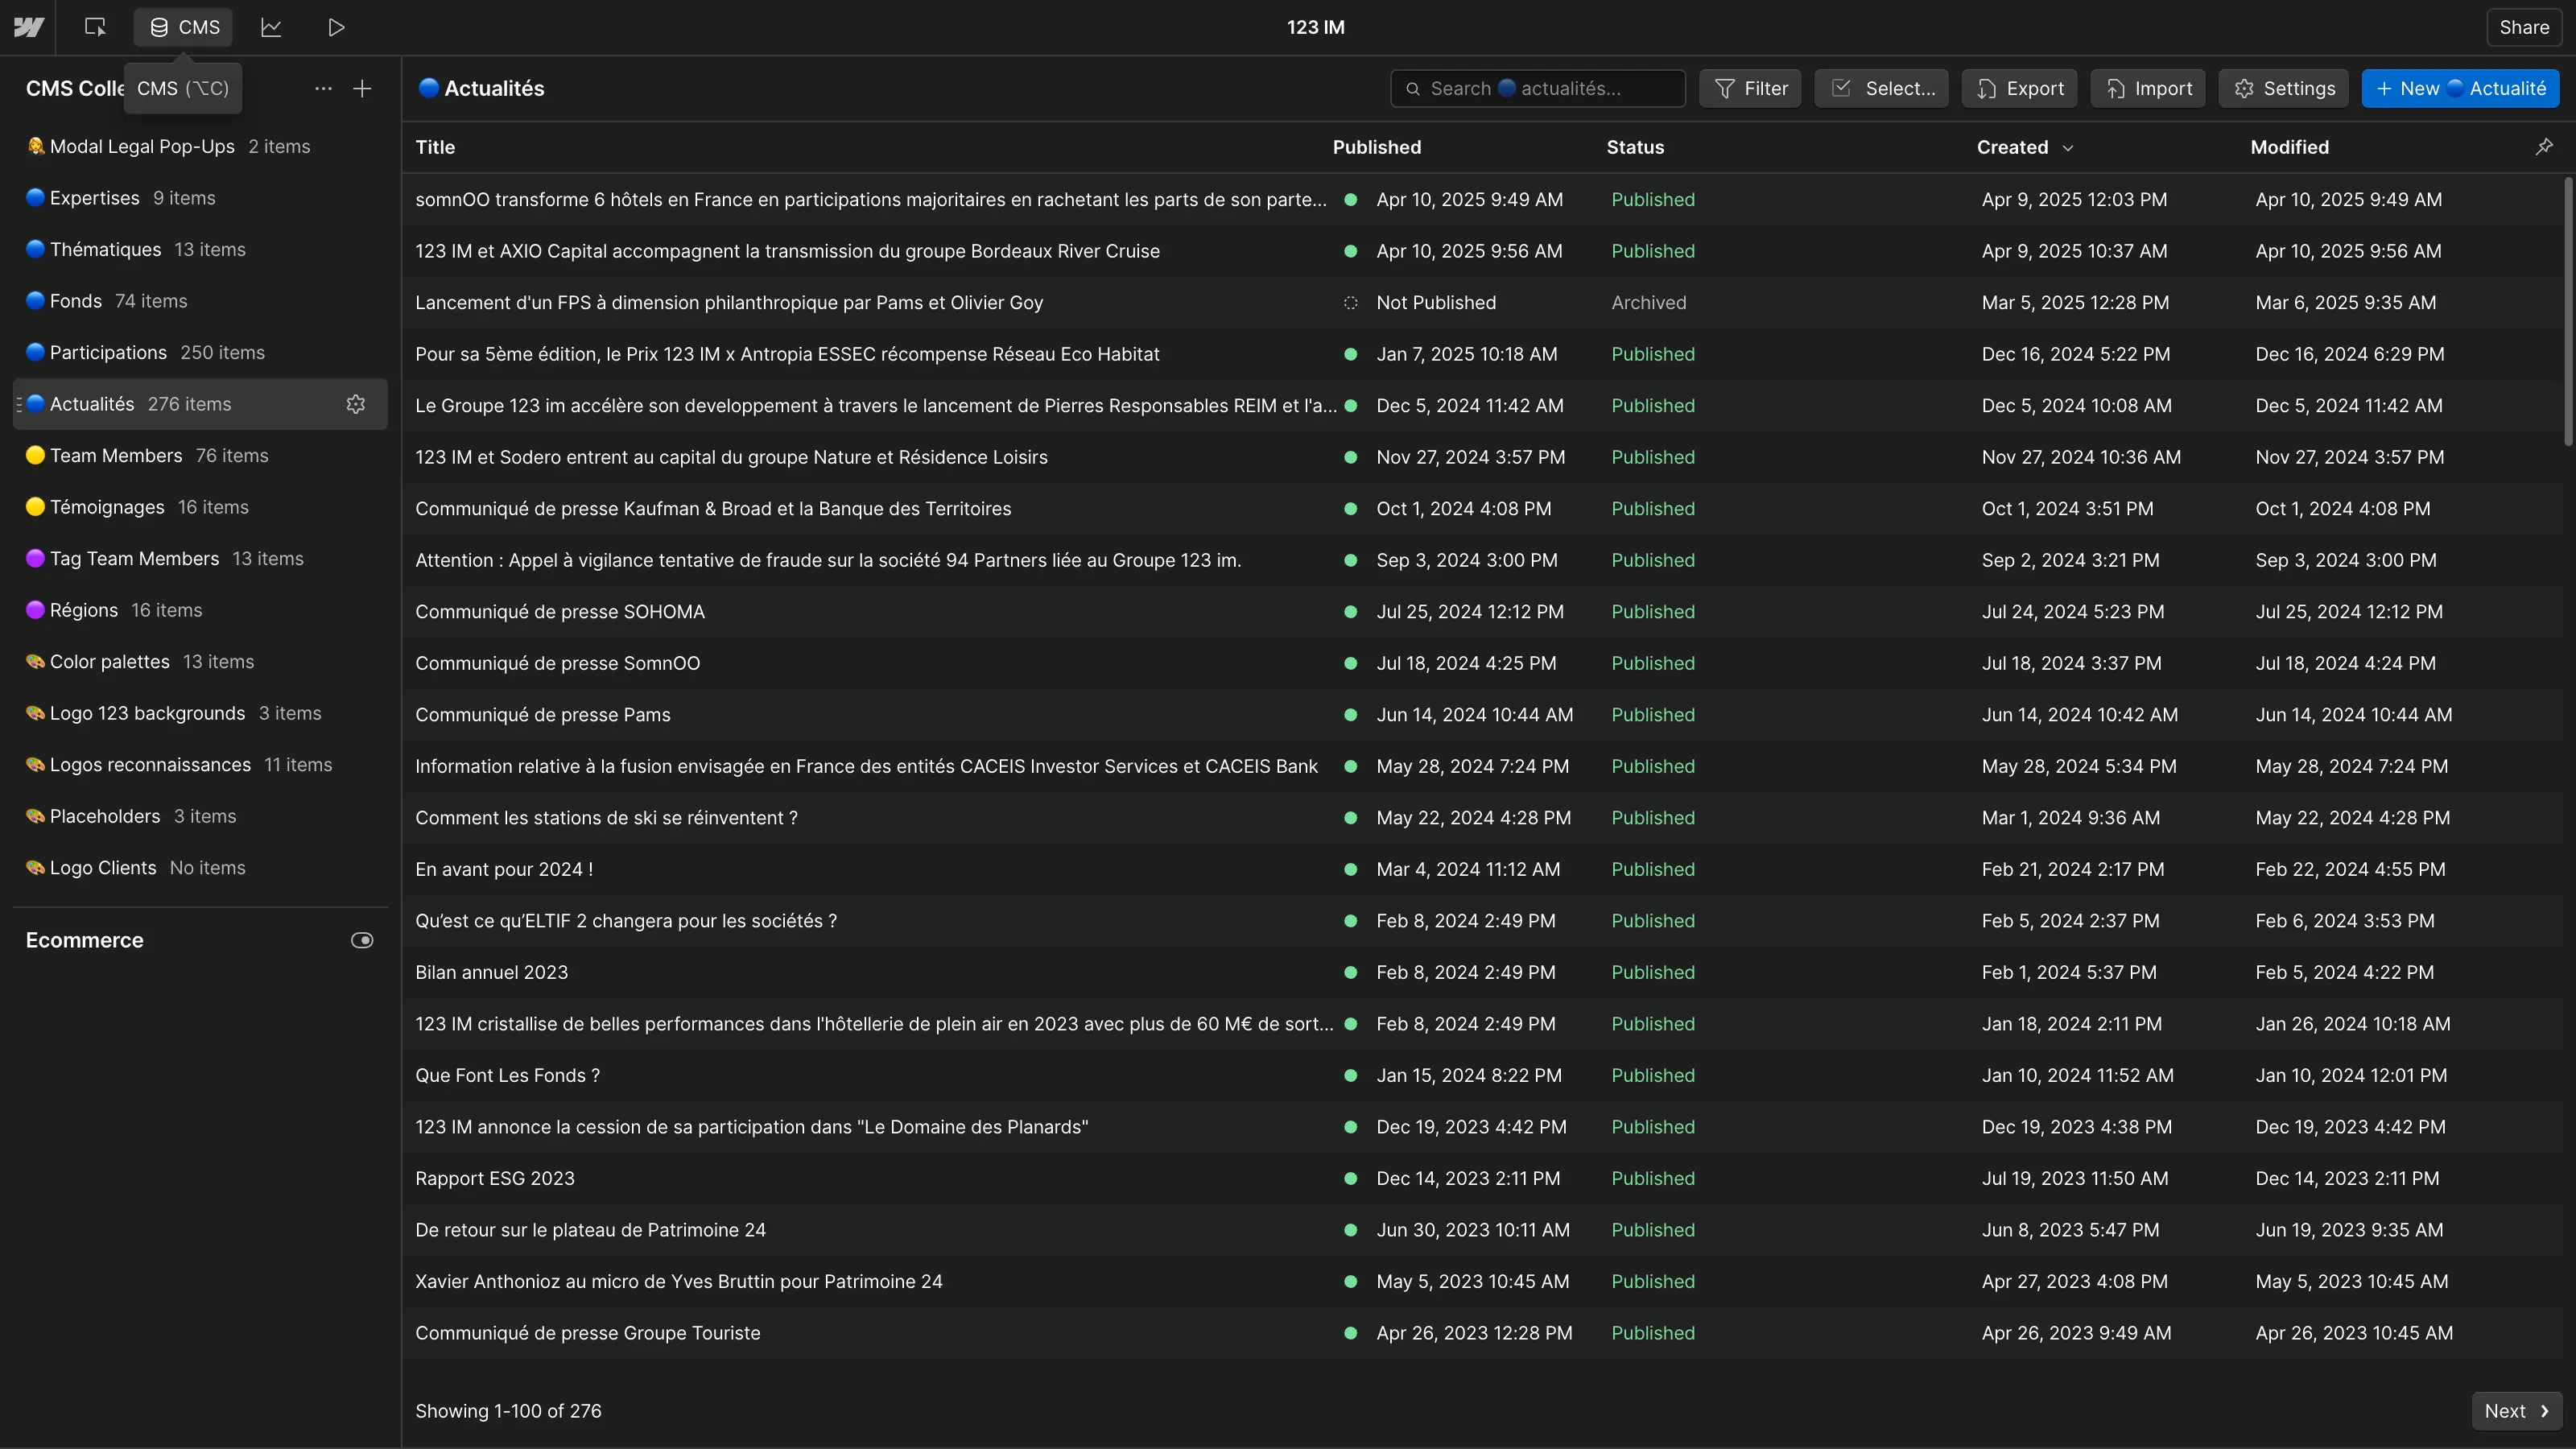Open the Color palettes collection
Viewport: 2576px width, 1449px height.
click(200, 661)
